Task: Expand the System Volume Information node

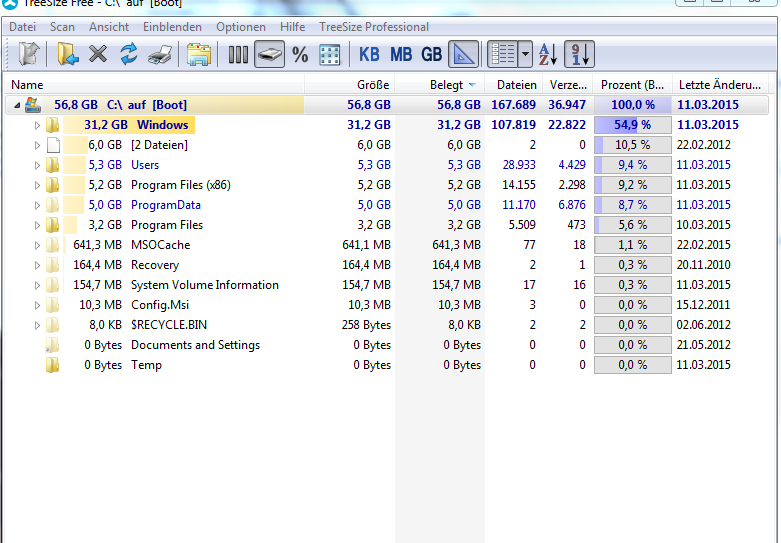Action: [37, 285]
